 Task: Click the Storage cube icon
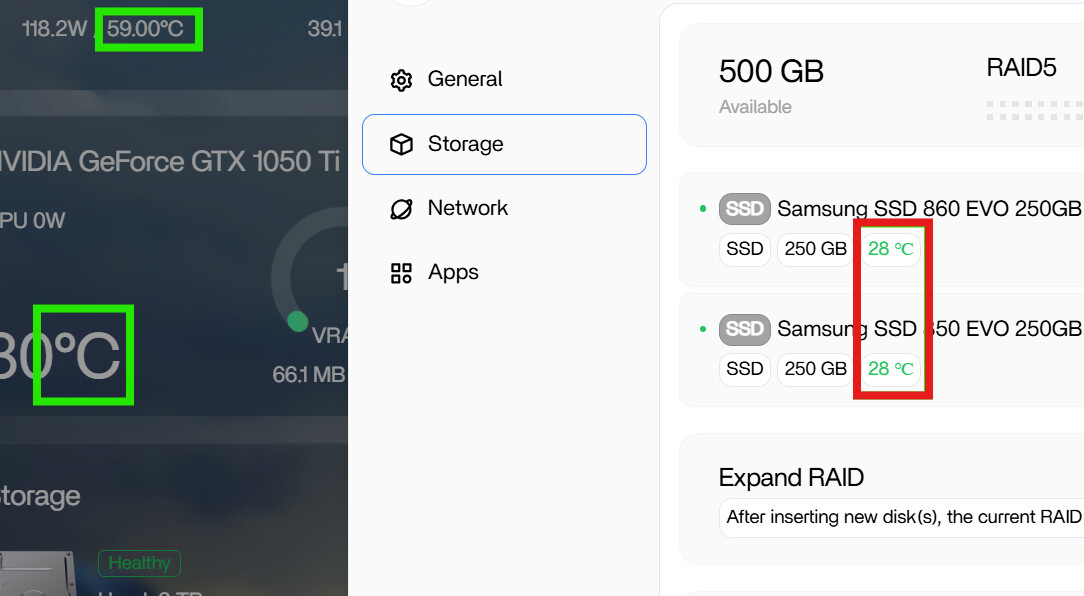tap(401, 145)
